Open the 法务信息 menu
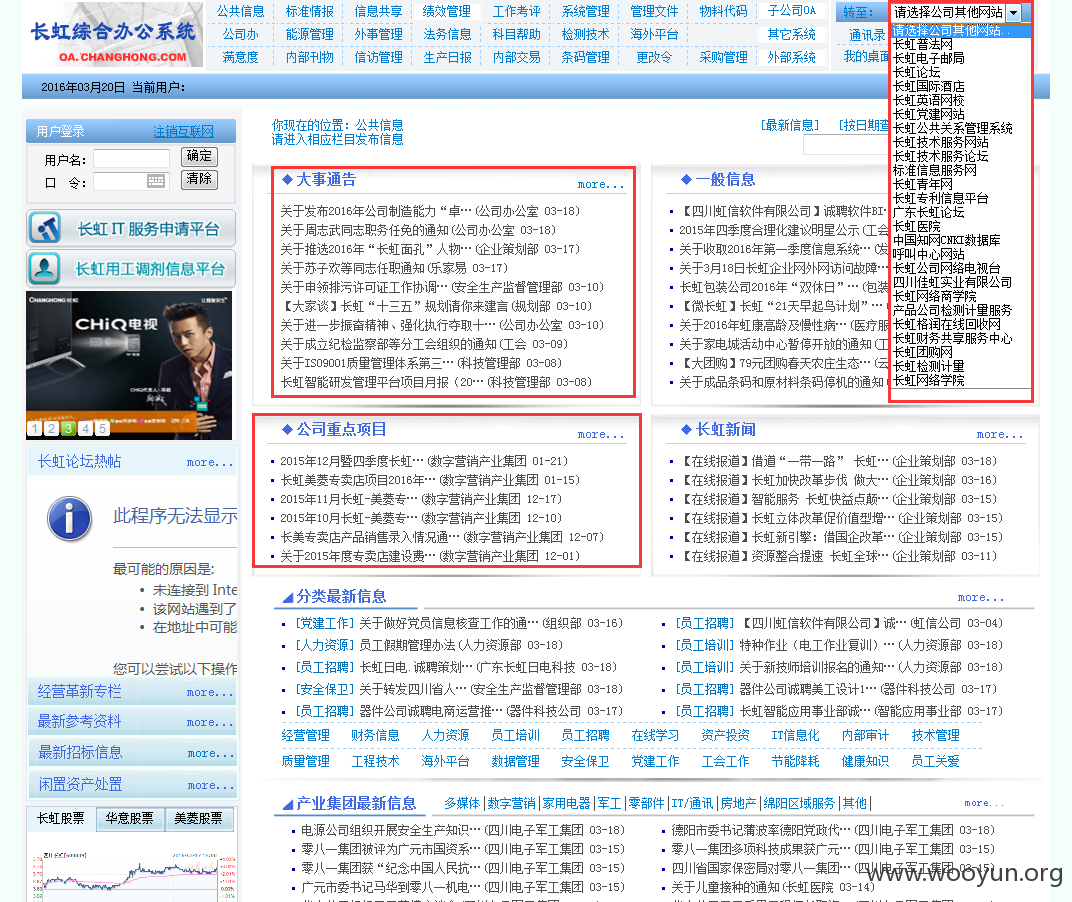Image resolution: width=1072 pixels, height=902 pixels. [447, 34]
